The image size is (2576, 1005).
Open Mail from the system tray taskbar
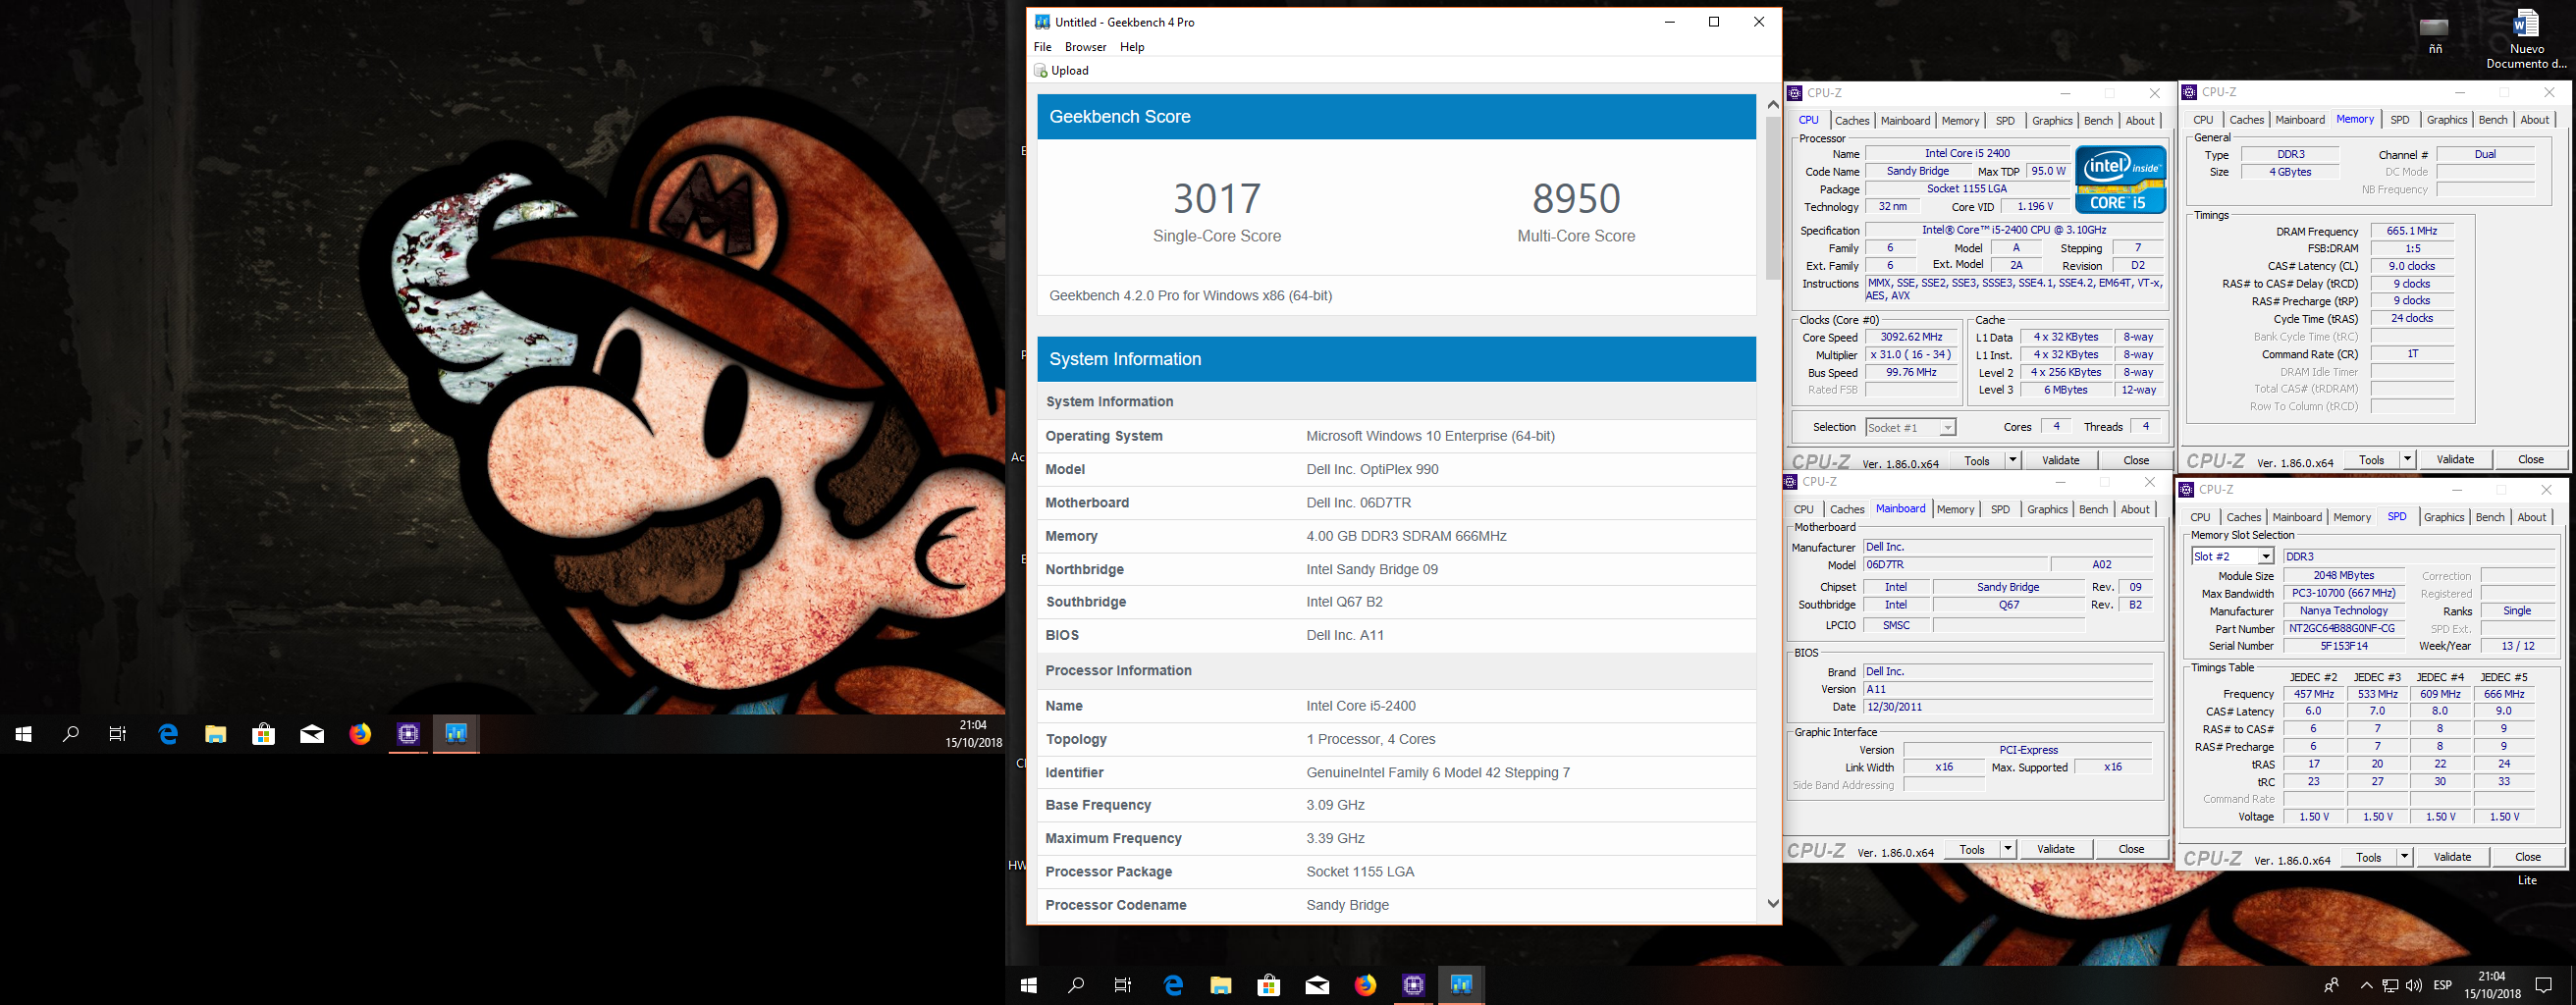[x=1317, y=985]
